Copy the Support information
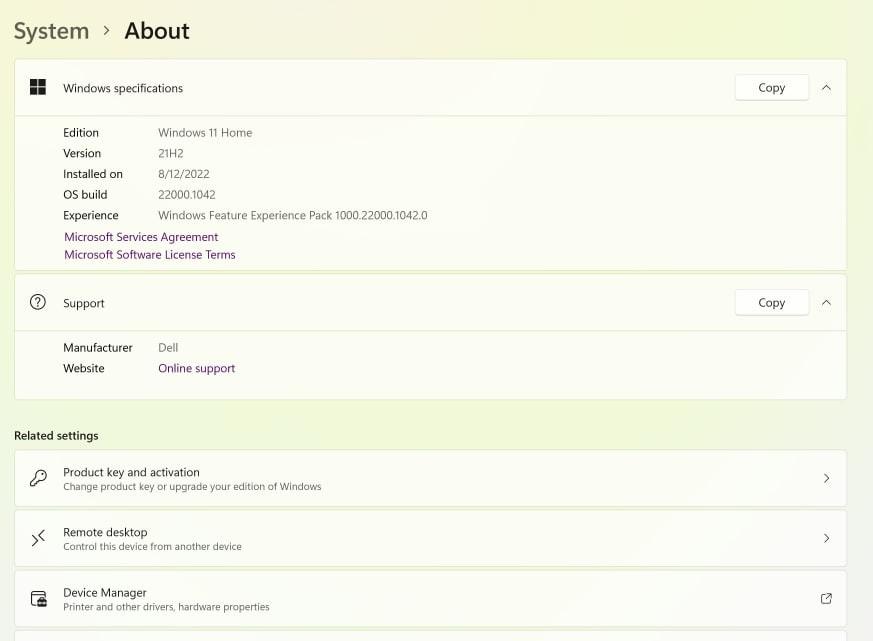This screenshot has width=873, height=641. 772,302
